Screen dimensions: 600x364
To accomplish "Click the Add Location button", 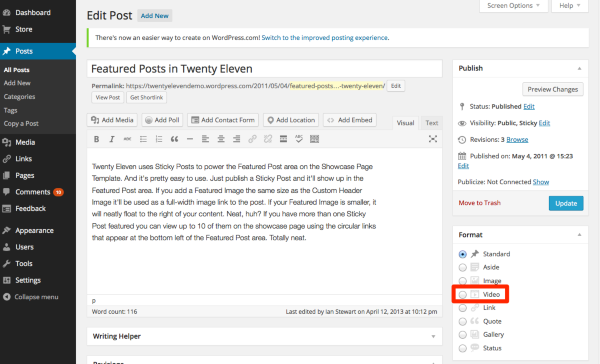I will tap(291, 120).
